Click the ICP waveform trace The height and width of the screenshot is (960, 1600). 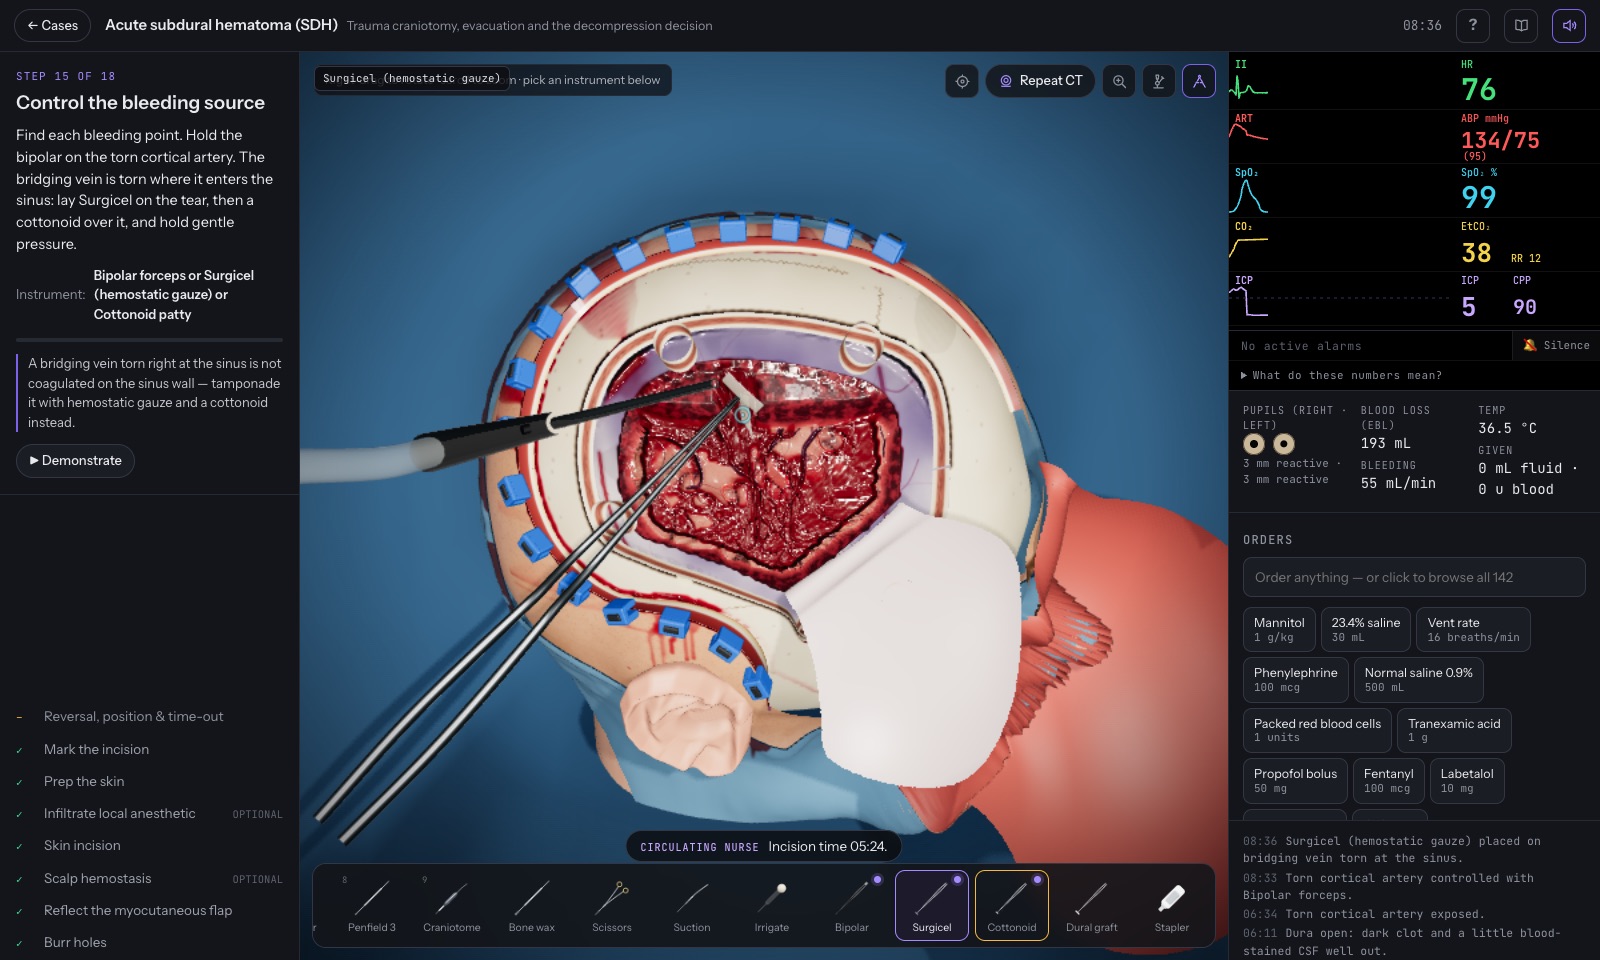tap(1250, 302)
